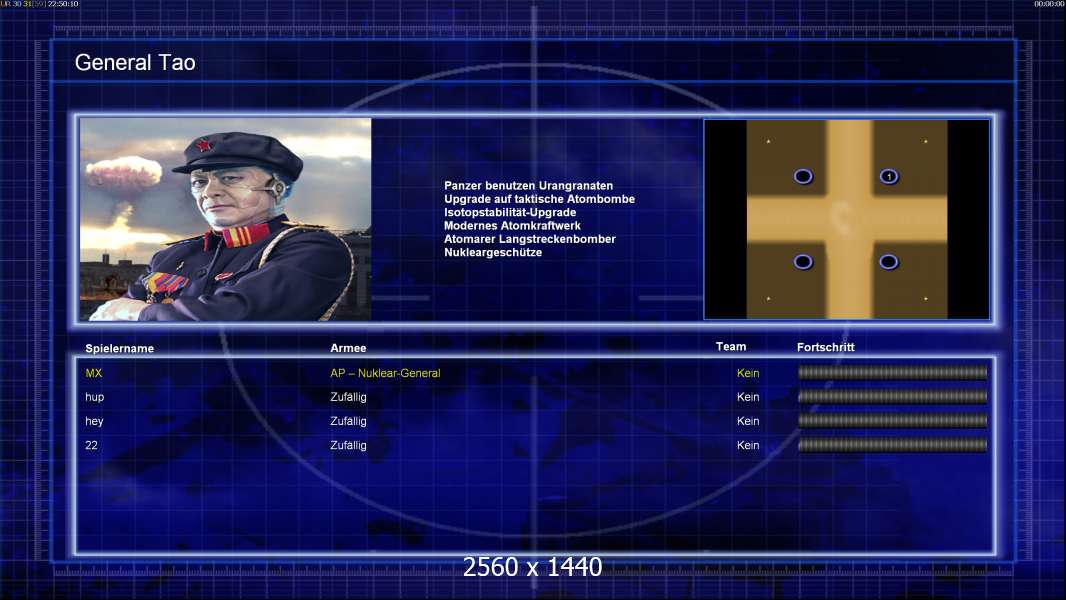Click start position marker numbered 1 on minimap
This screenshot has width=1066, height=600.
coord(889,177)
